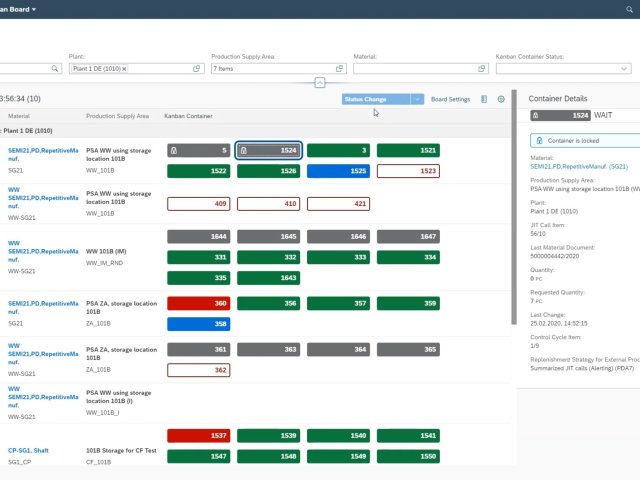Open the table settings gear icon
The image size is (640, 480).
(501, 100)
